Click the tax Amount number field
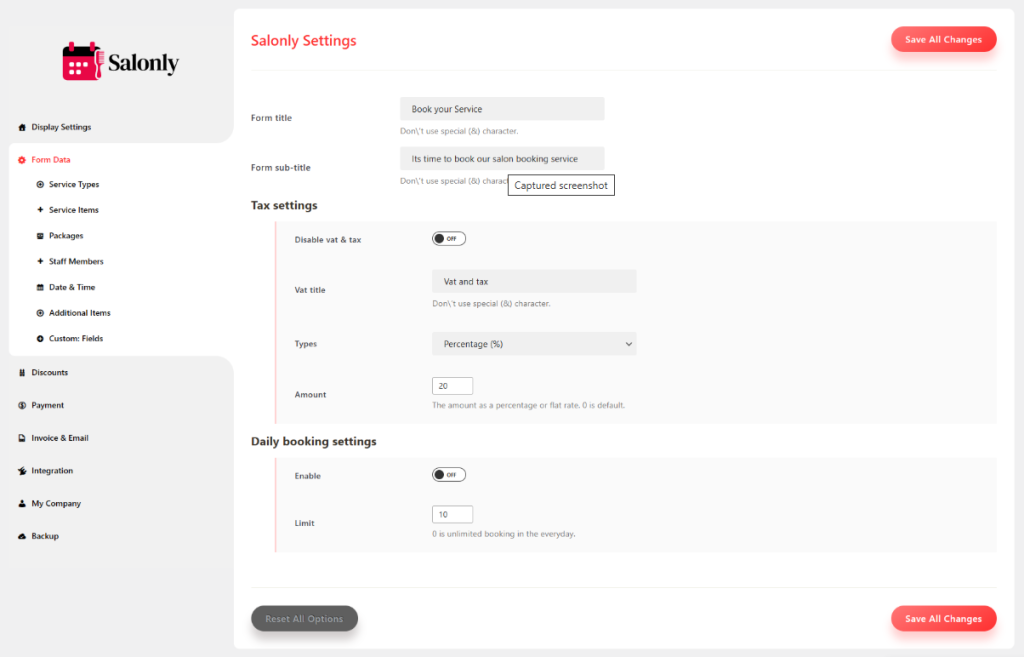The width and height of the screenshot is (1024, 657). [452, 386]
